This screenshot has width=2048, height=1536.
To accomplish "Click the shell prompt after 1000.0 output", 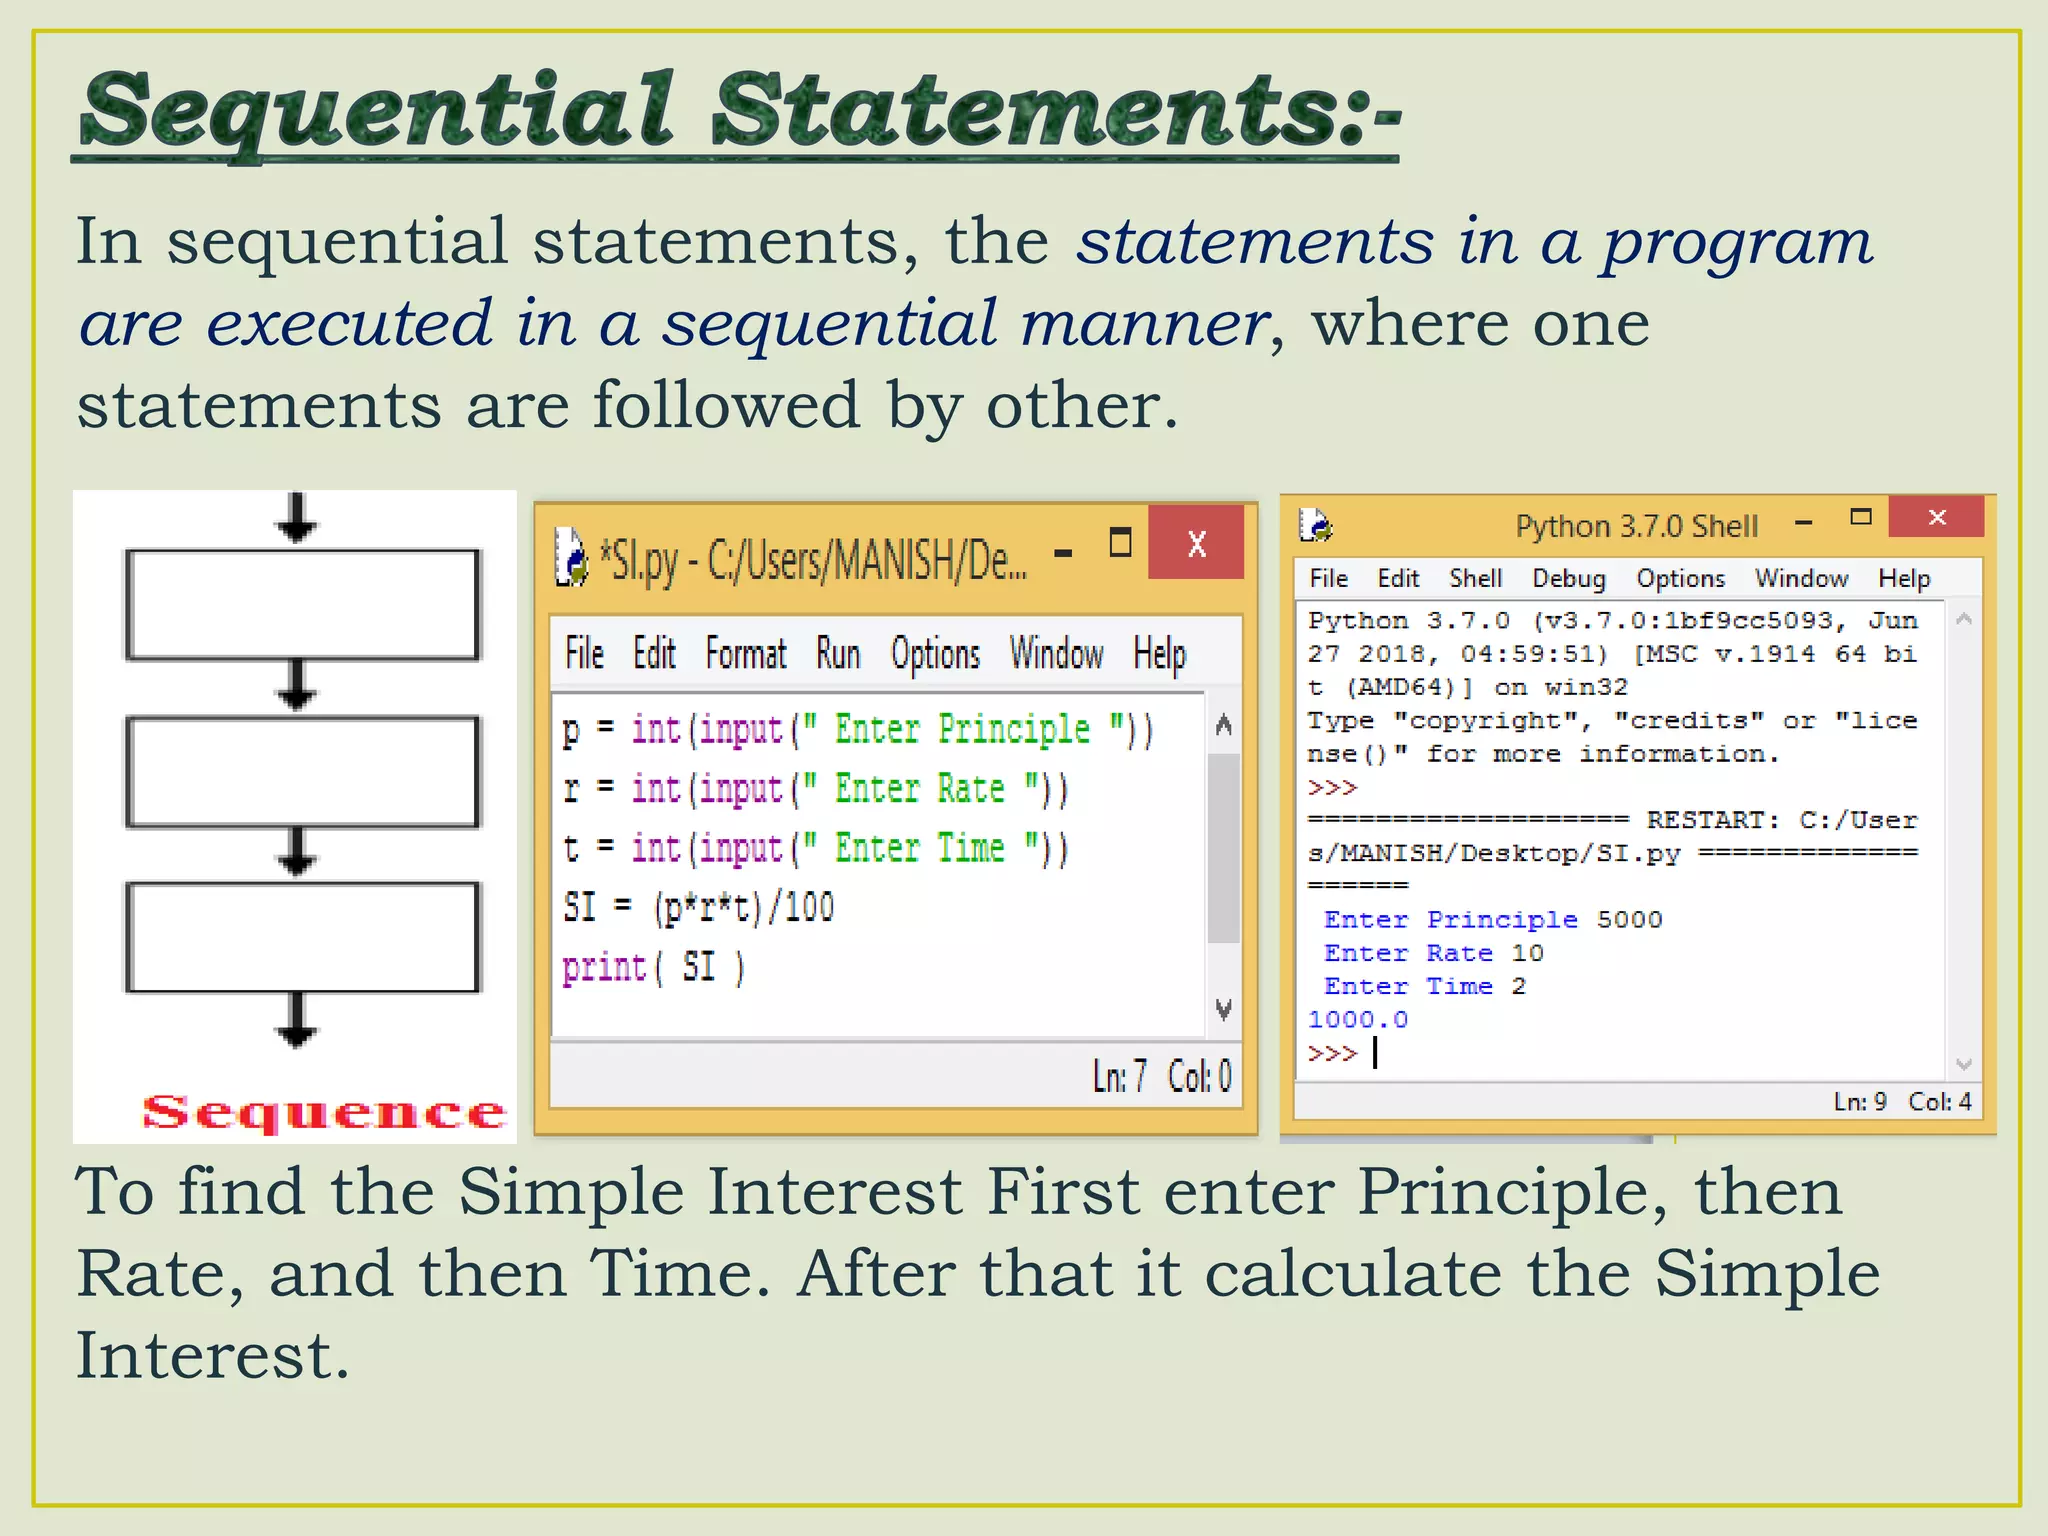I will [x=1376, y=1053].
